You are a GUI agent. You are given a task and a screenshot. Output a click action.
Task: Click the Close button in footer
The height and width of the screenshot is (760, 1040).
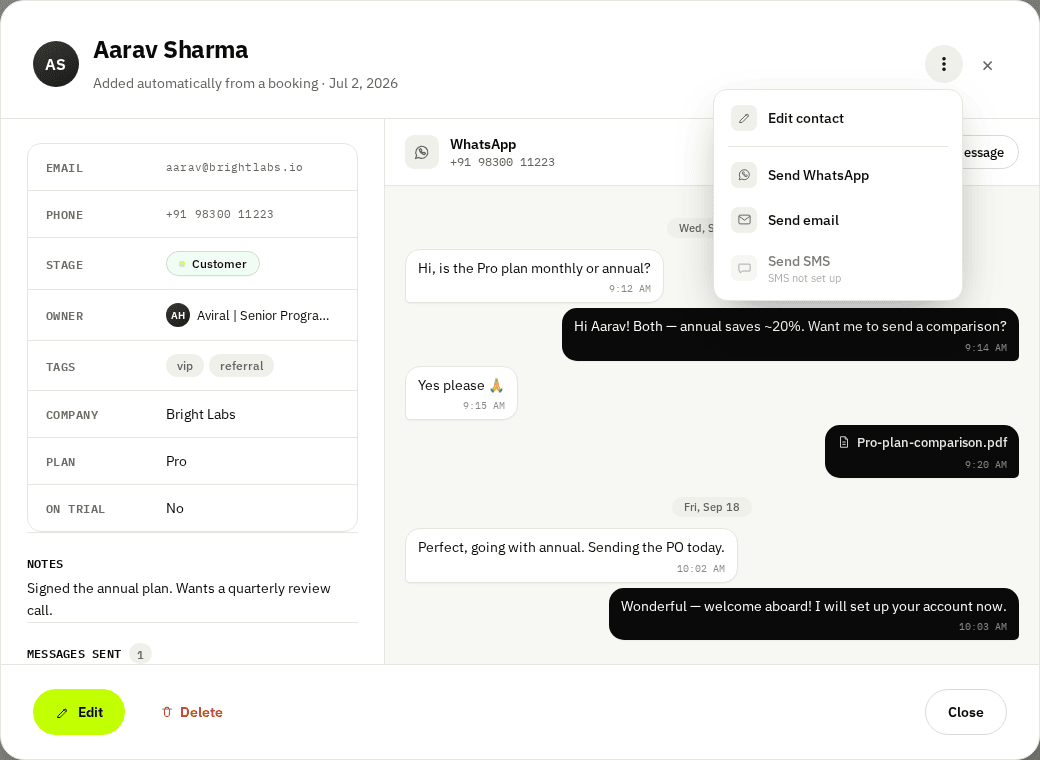[x=965, y=712]
